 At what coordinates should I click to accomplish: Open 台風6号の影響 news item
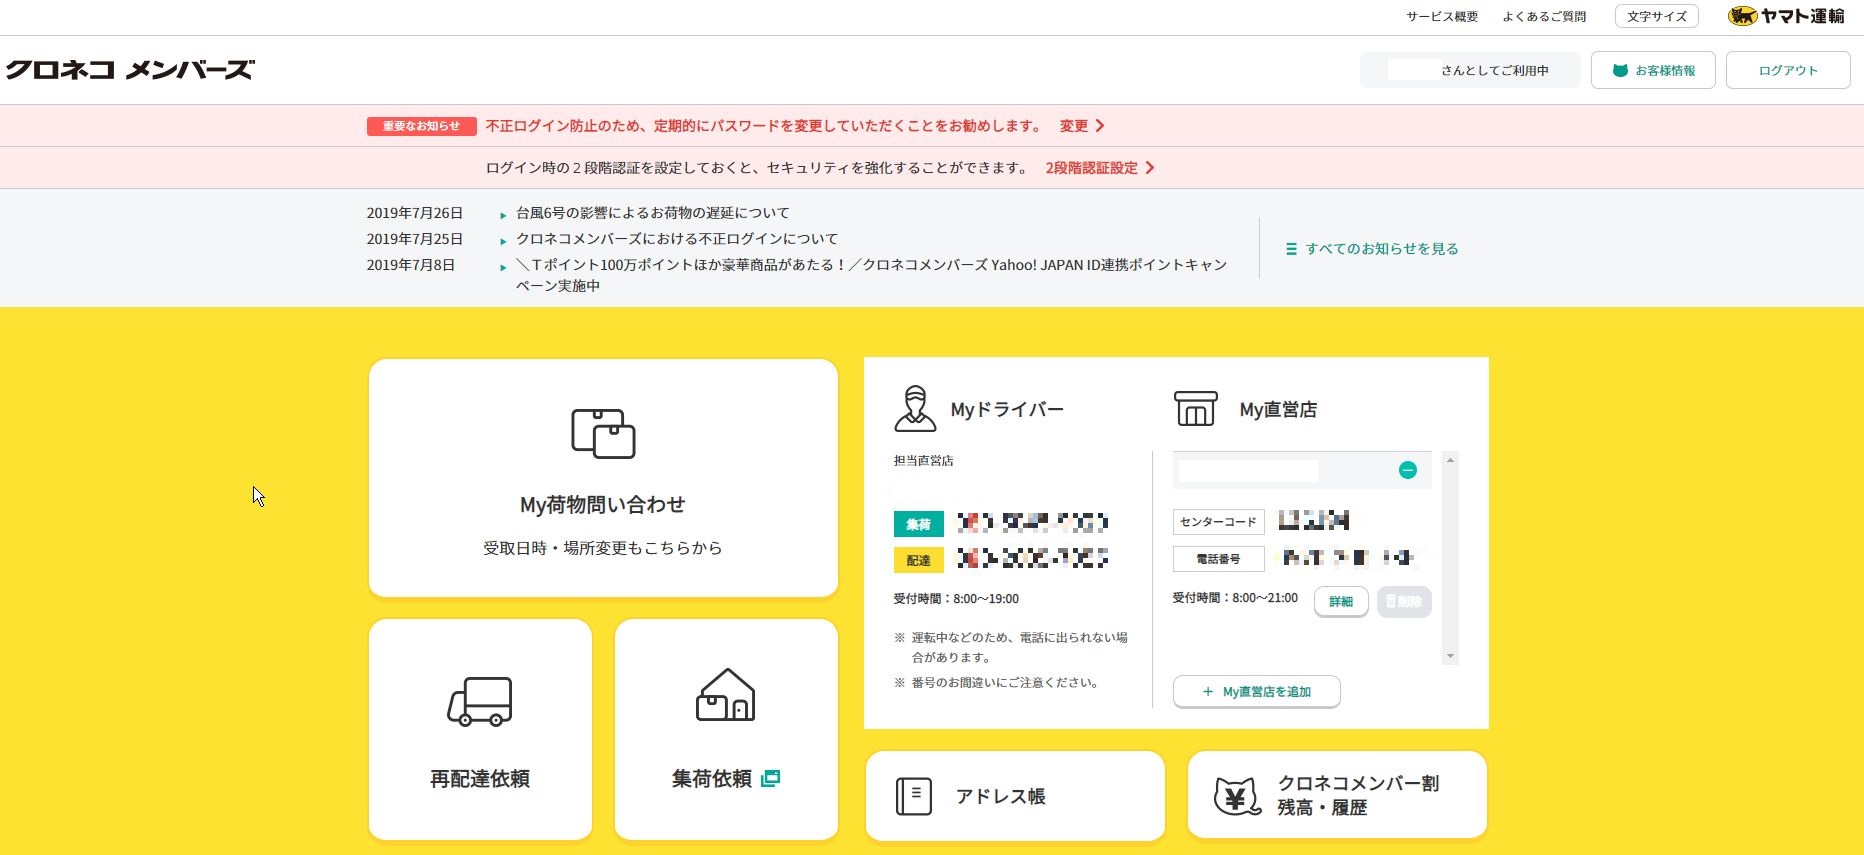(652, 213)
